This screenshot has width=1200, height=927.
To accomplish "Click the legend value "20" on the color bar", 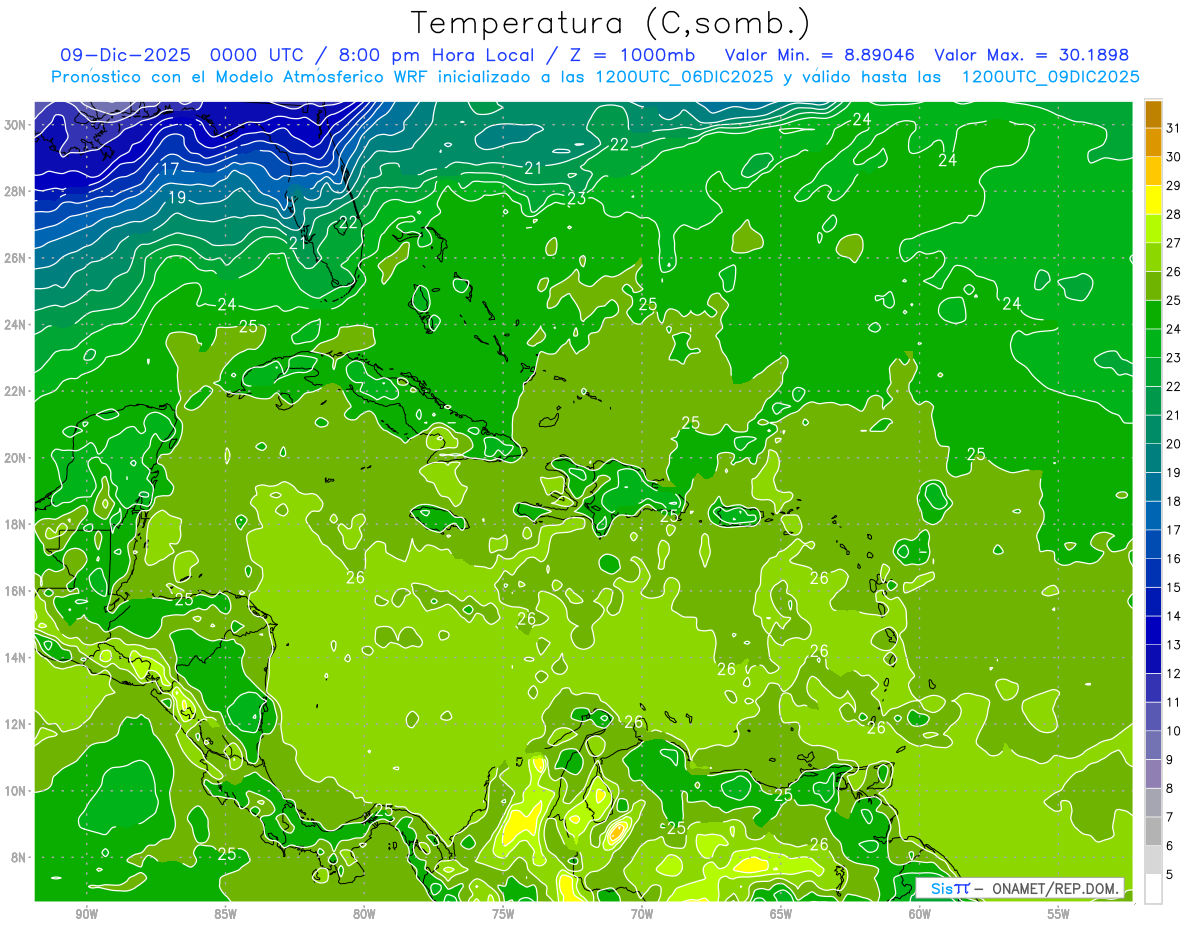I will pos(1174,444).
